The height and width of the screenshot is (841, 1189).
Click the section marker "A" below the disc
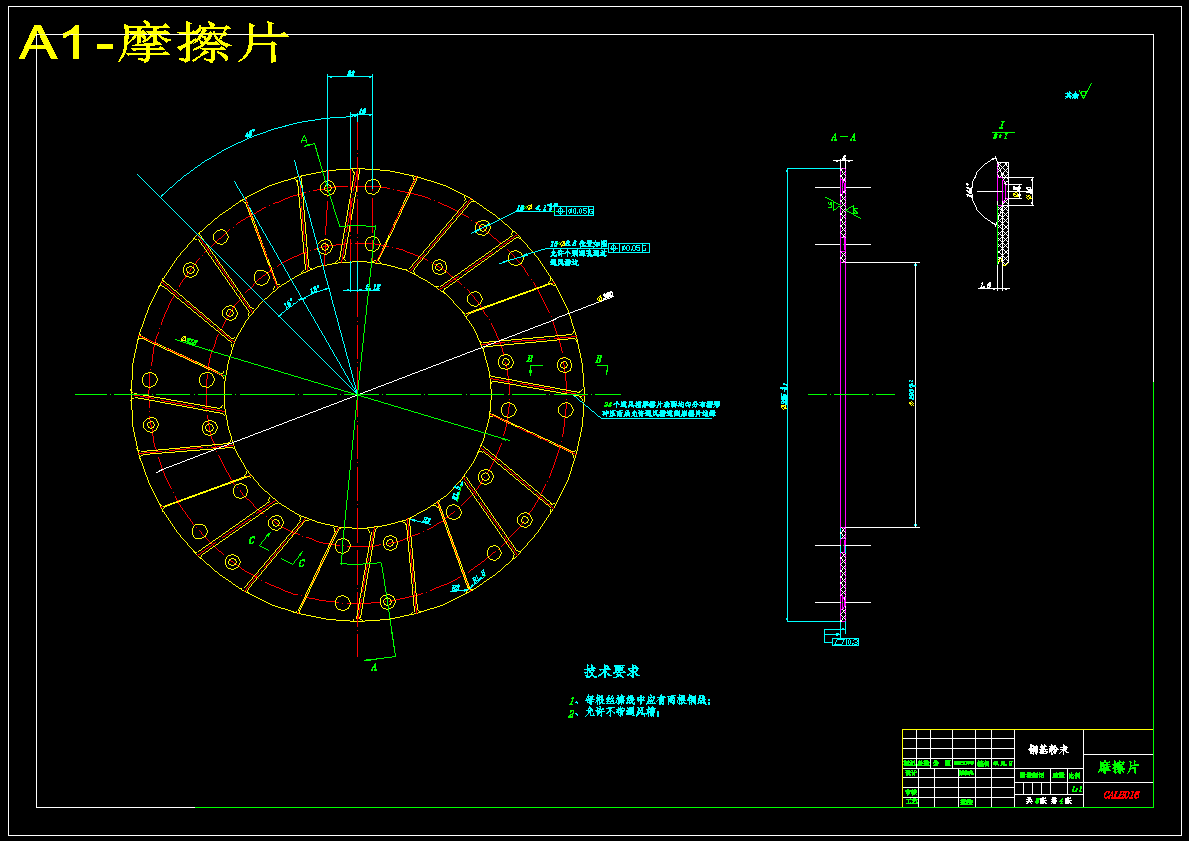[x=373, y=667]
